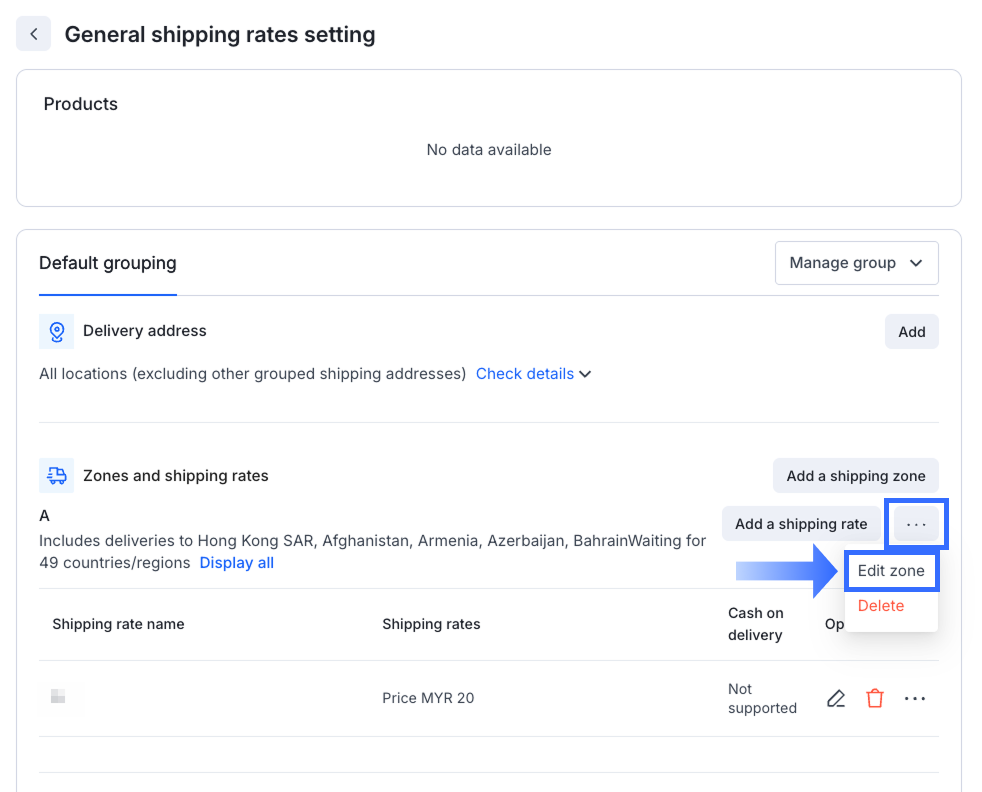Switch to the Default grouping tab
The image size is (982, 792).
tap(108, 264)
